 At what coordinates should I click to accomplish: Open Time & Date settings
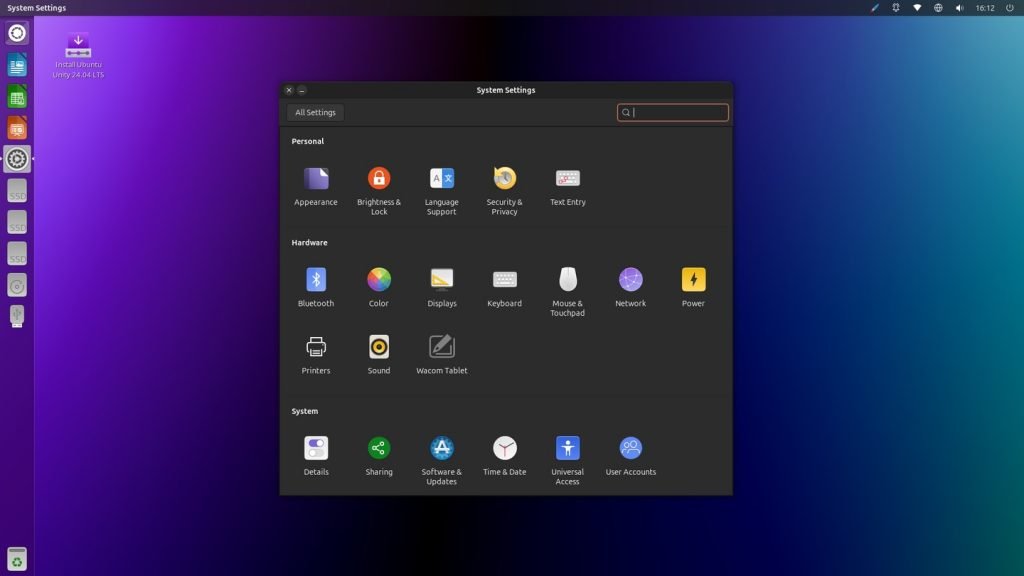pyautogui.click(x=504, y=447)
